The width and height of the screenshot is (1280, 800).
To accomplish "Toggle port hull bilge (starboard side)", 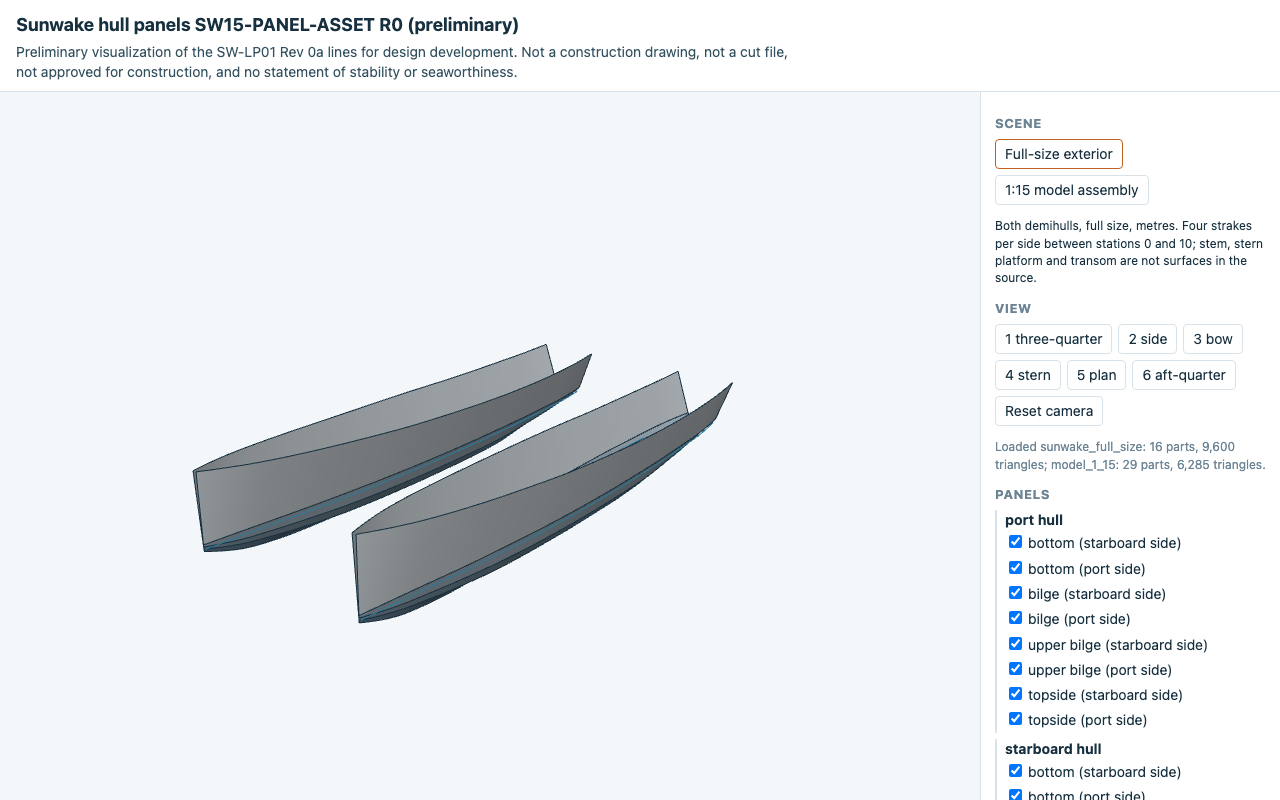I will [1015, 593].
